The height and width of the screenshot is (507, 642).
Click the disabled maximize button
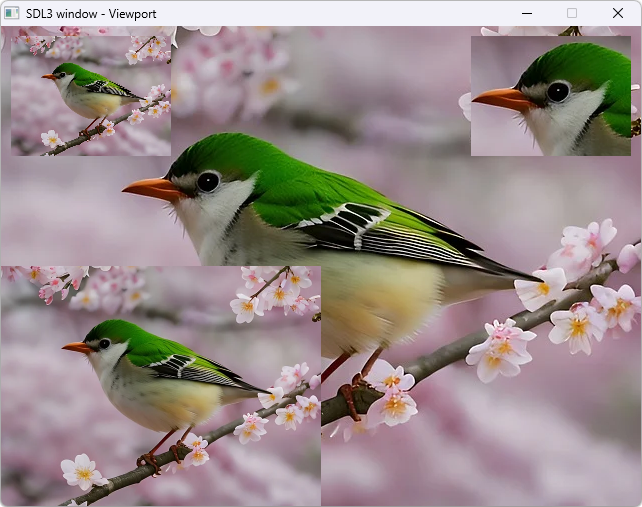572,13
